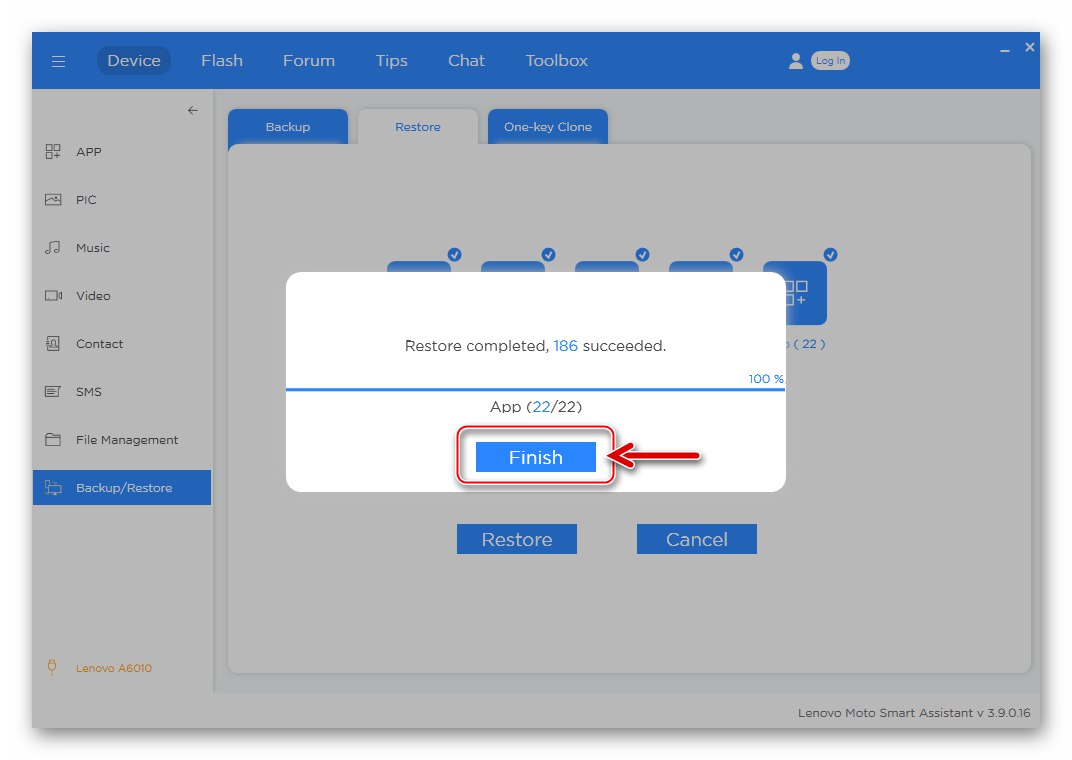This screenshot has height=760, width=1072.
Task: Click the App (22/22) status text
Action: 535,407
